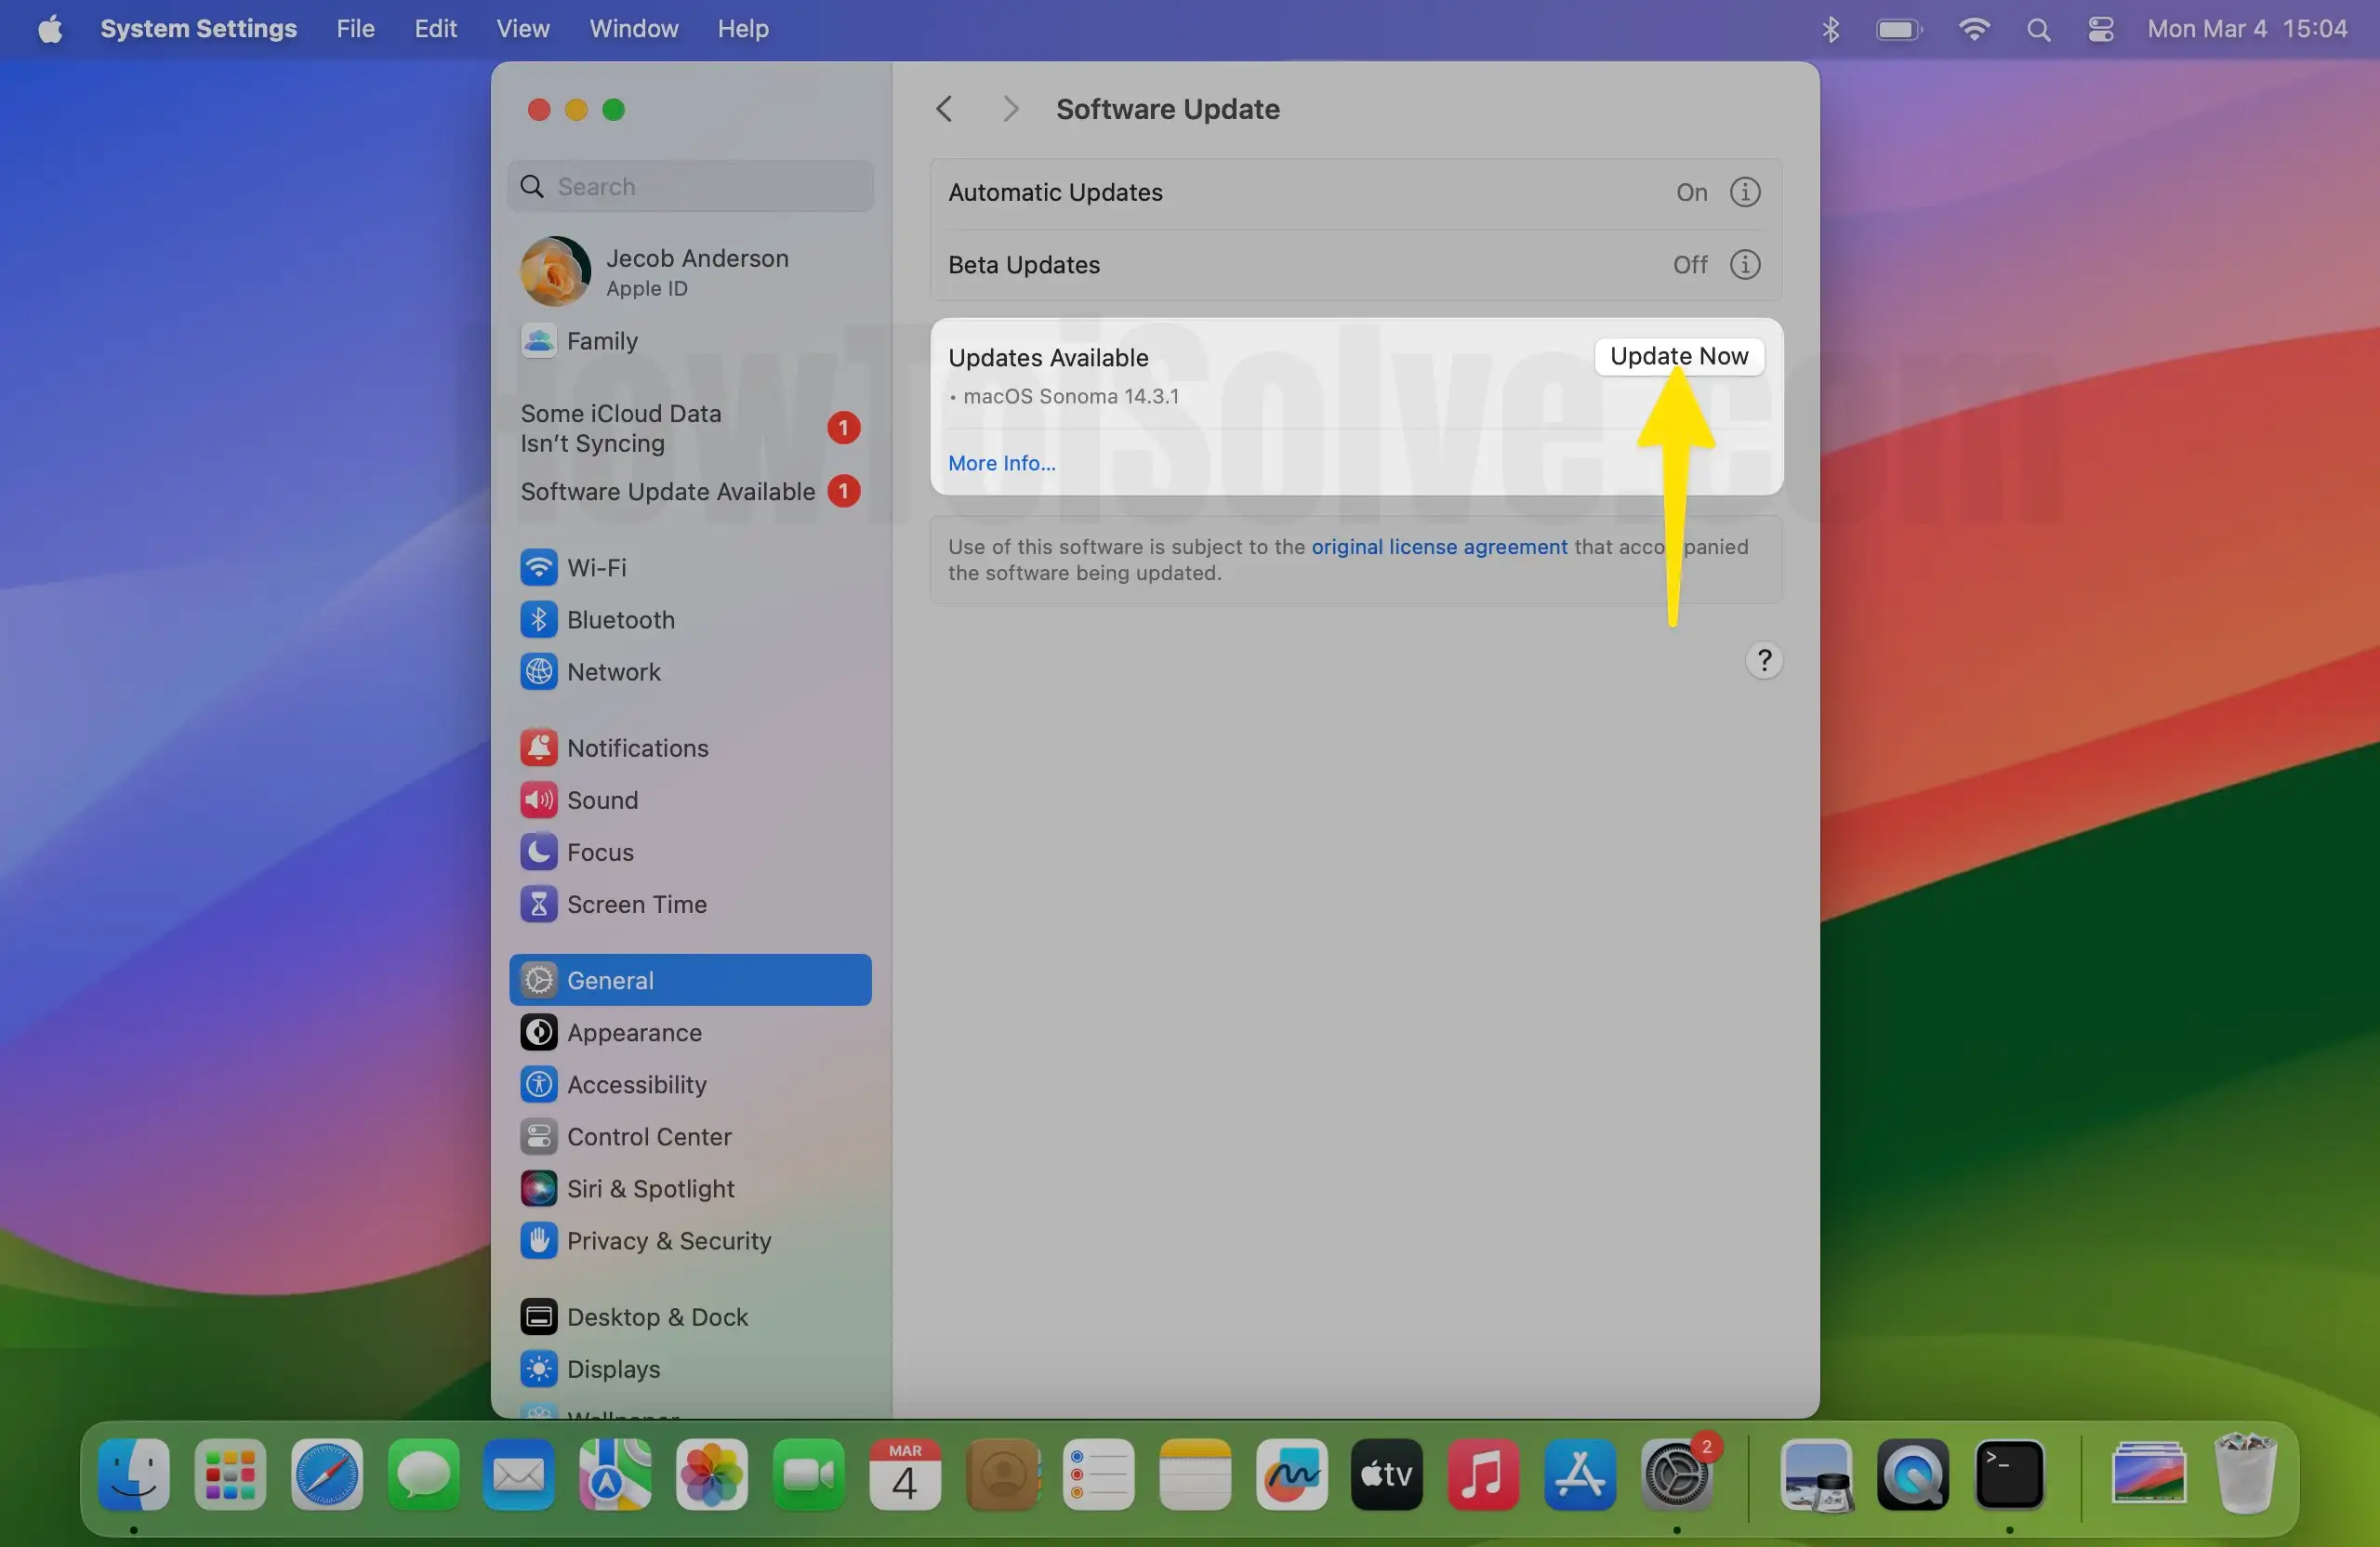The width and height of the screenshot is (2380, 1547).
Task: Open the Apple menu
Action: [x=49, y=29]
